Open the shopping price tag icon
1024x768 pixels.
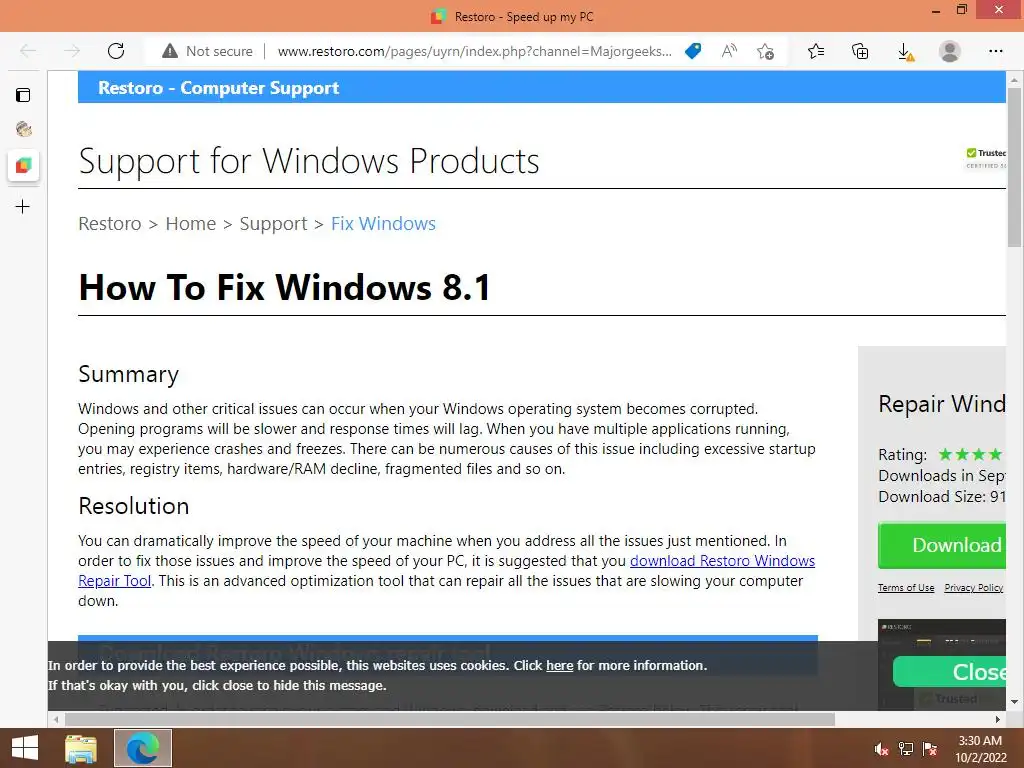[693, 51]
